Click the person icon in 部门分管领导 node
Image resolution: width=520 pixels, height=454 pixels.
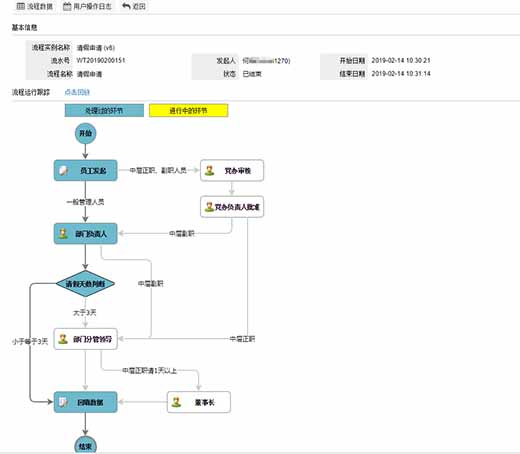click(63, 339)
